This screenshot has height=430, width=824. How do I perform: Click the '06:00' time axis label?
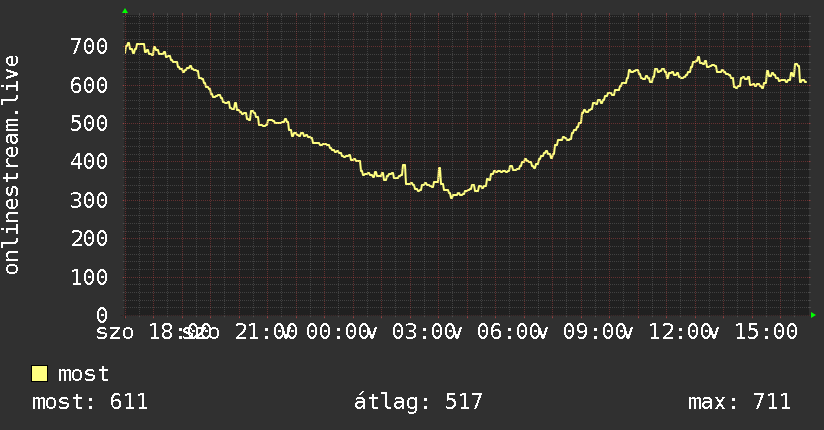click(x=509, y=332)
